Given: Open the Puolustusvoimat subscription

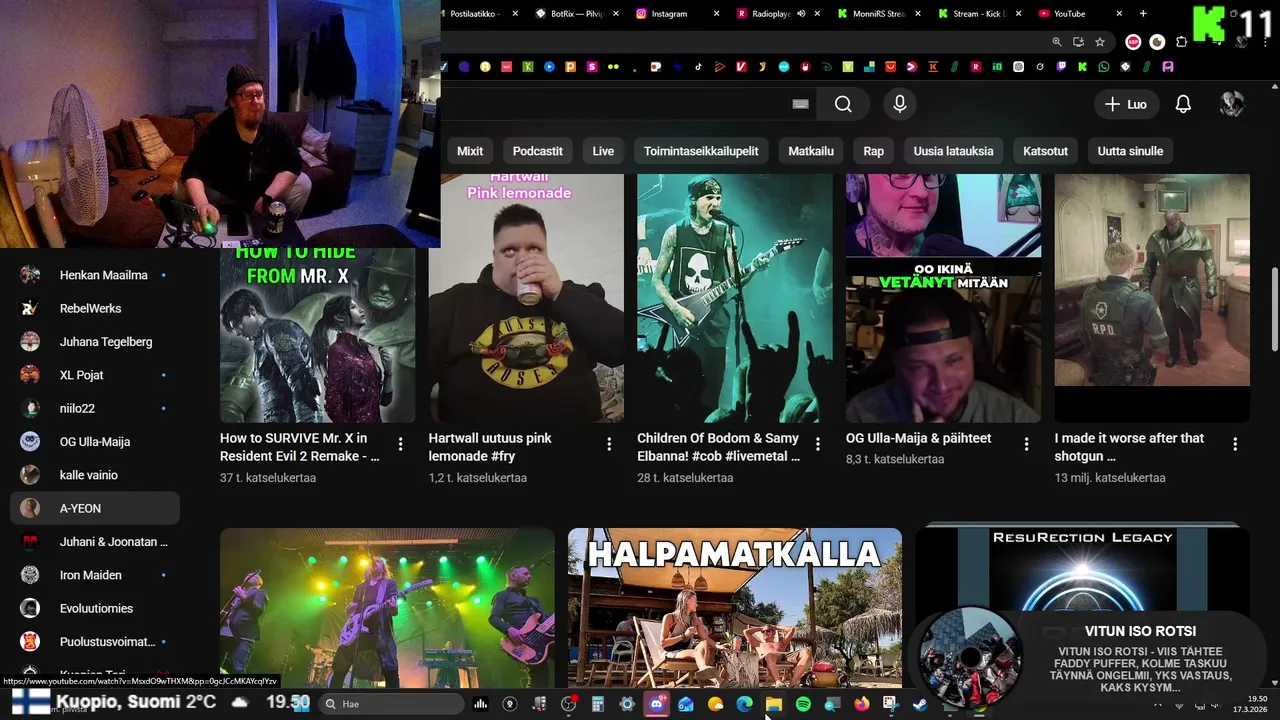Looking at the screenshot, I should coord(95,642).
